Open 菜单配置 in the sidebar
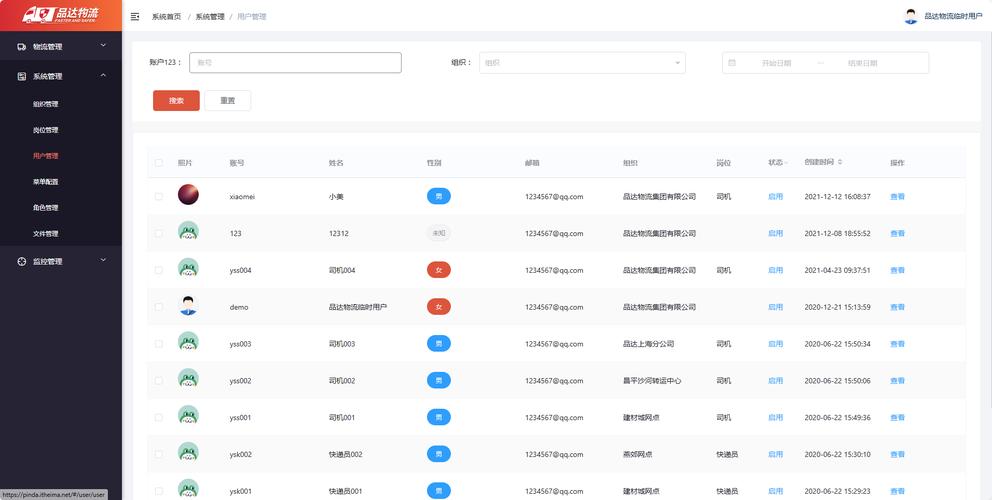The image size is (992, 500). click(x=46, y=182)
